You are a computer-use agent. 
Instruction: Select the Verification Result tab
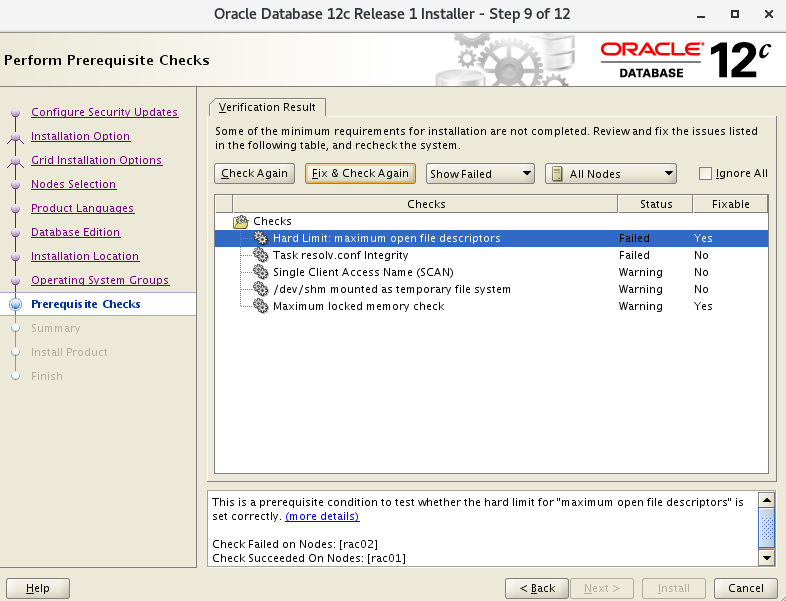(267, 107)
